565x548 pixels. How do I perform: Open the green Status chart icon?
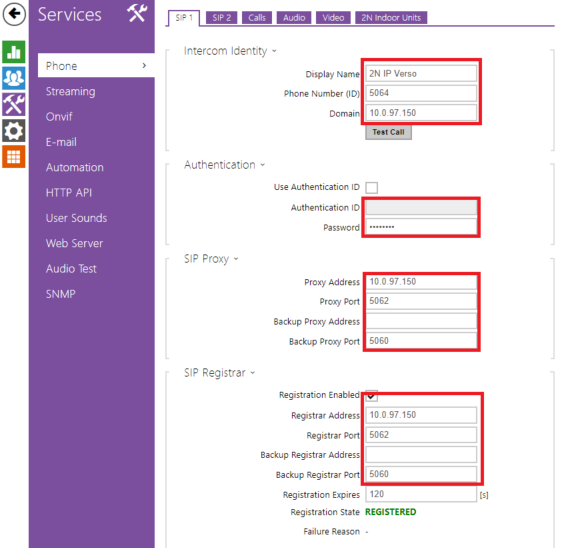[14, 52]
